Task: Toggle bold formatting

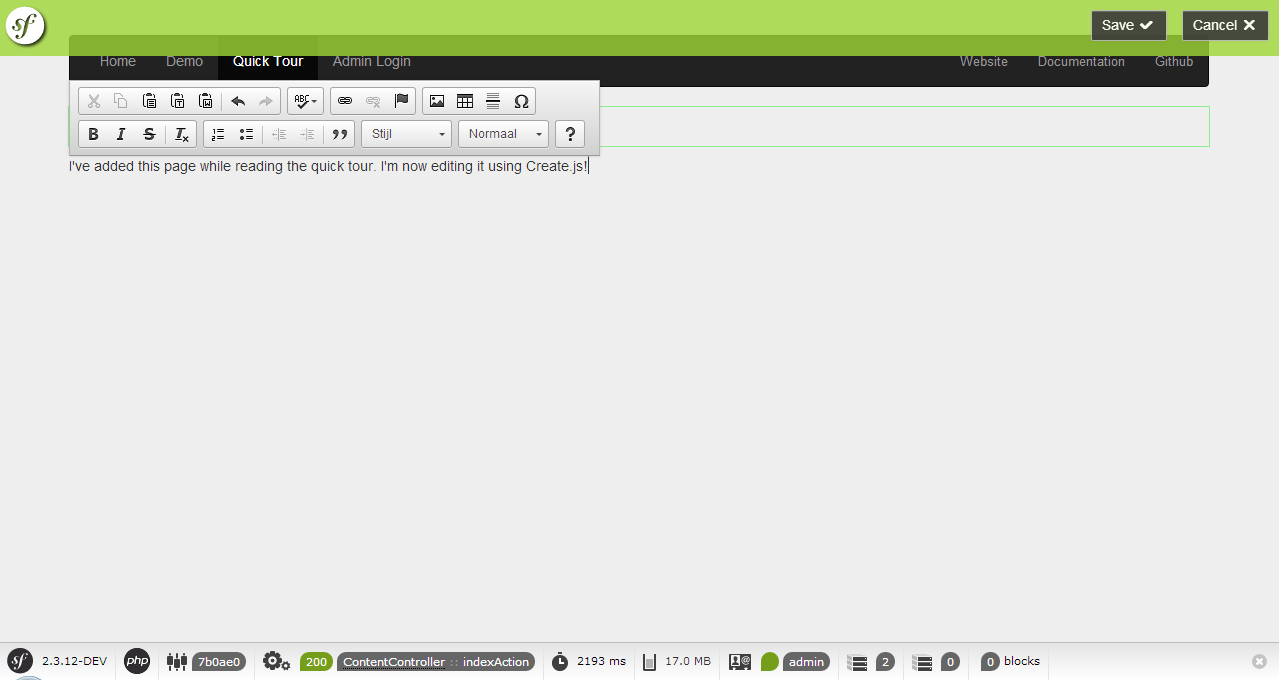Action: (94, 134)
